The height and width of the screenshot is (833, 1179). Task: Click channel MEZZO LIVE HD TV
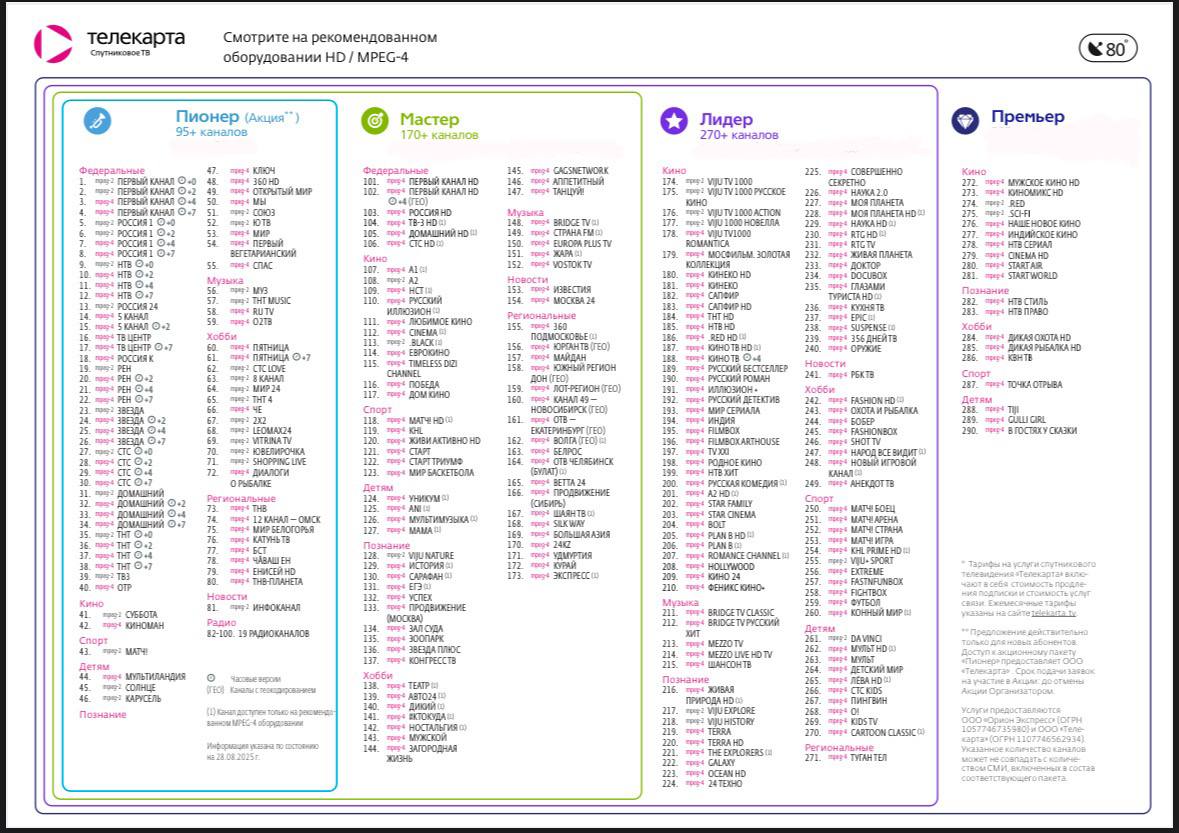pos(740,655)
